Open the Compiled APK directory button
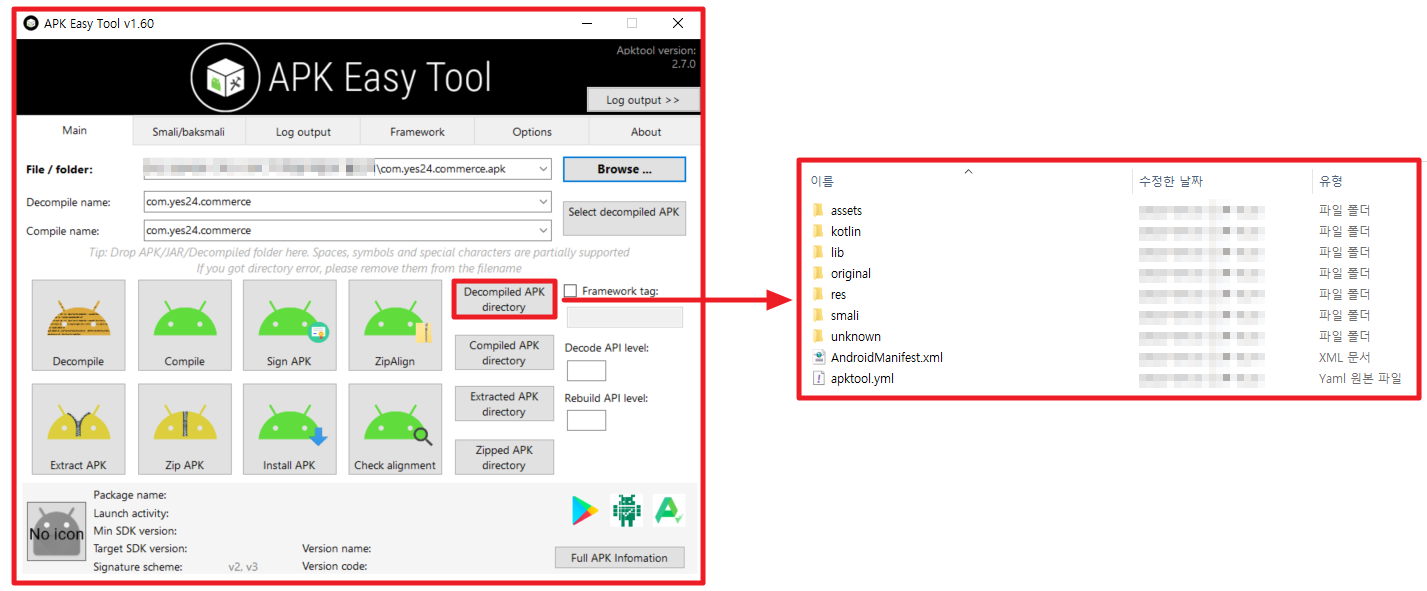Image resolution: width=1427 pixels, height=591 pixels. (504, 353)
